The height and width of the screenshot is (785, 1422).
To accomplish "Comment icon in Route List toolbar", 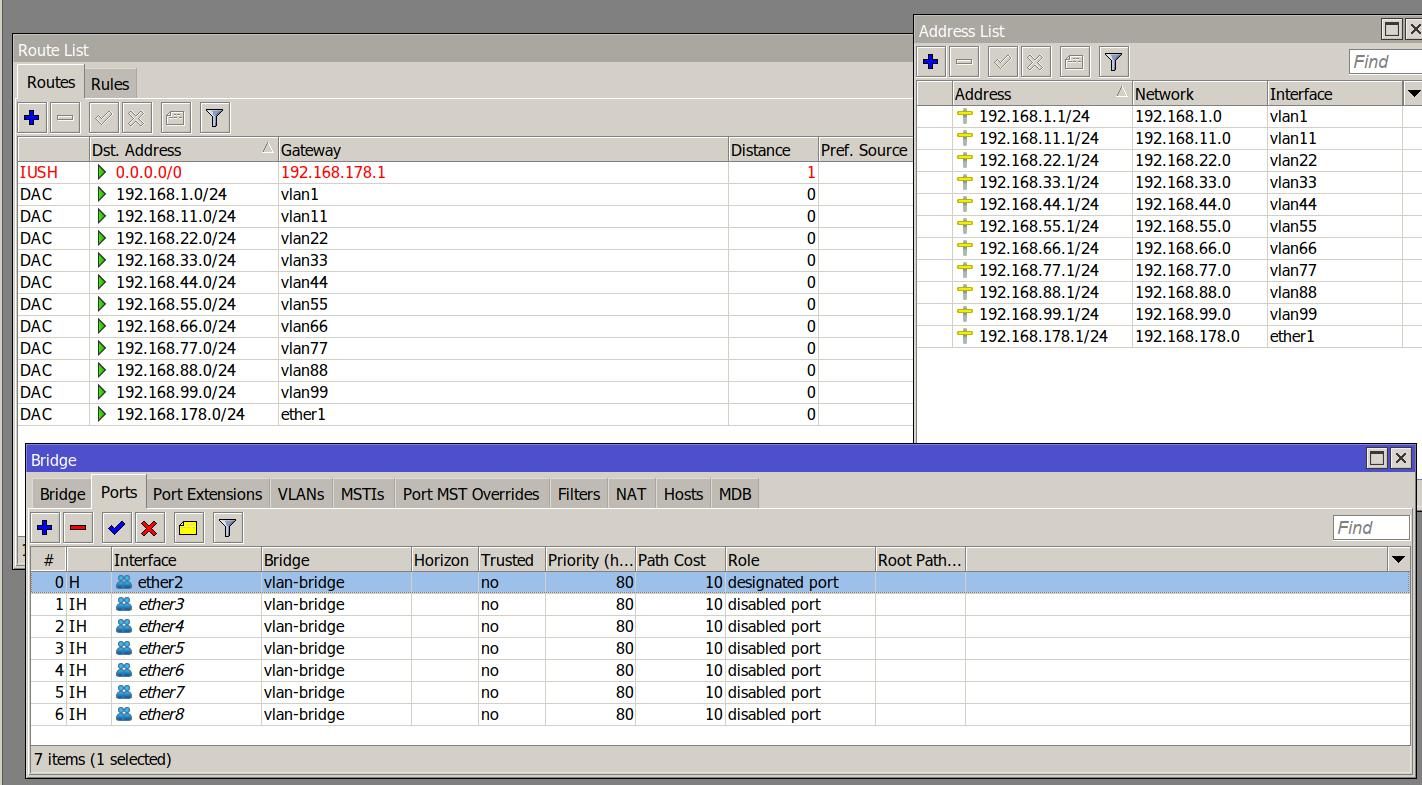I will click(175, 118).
